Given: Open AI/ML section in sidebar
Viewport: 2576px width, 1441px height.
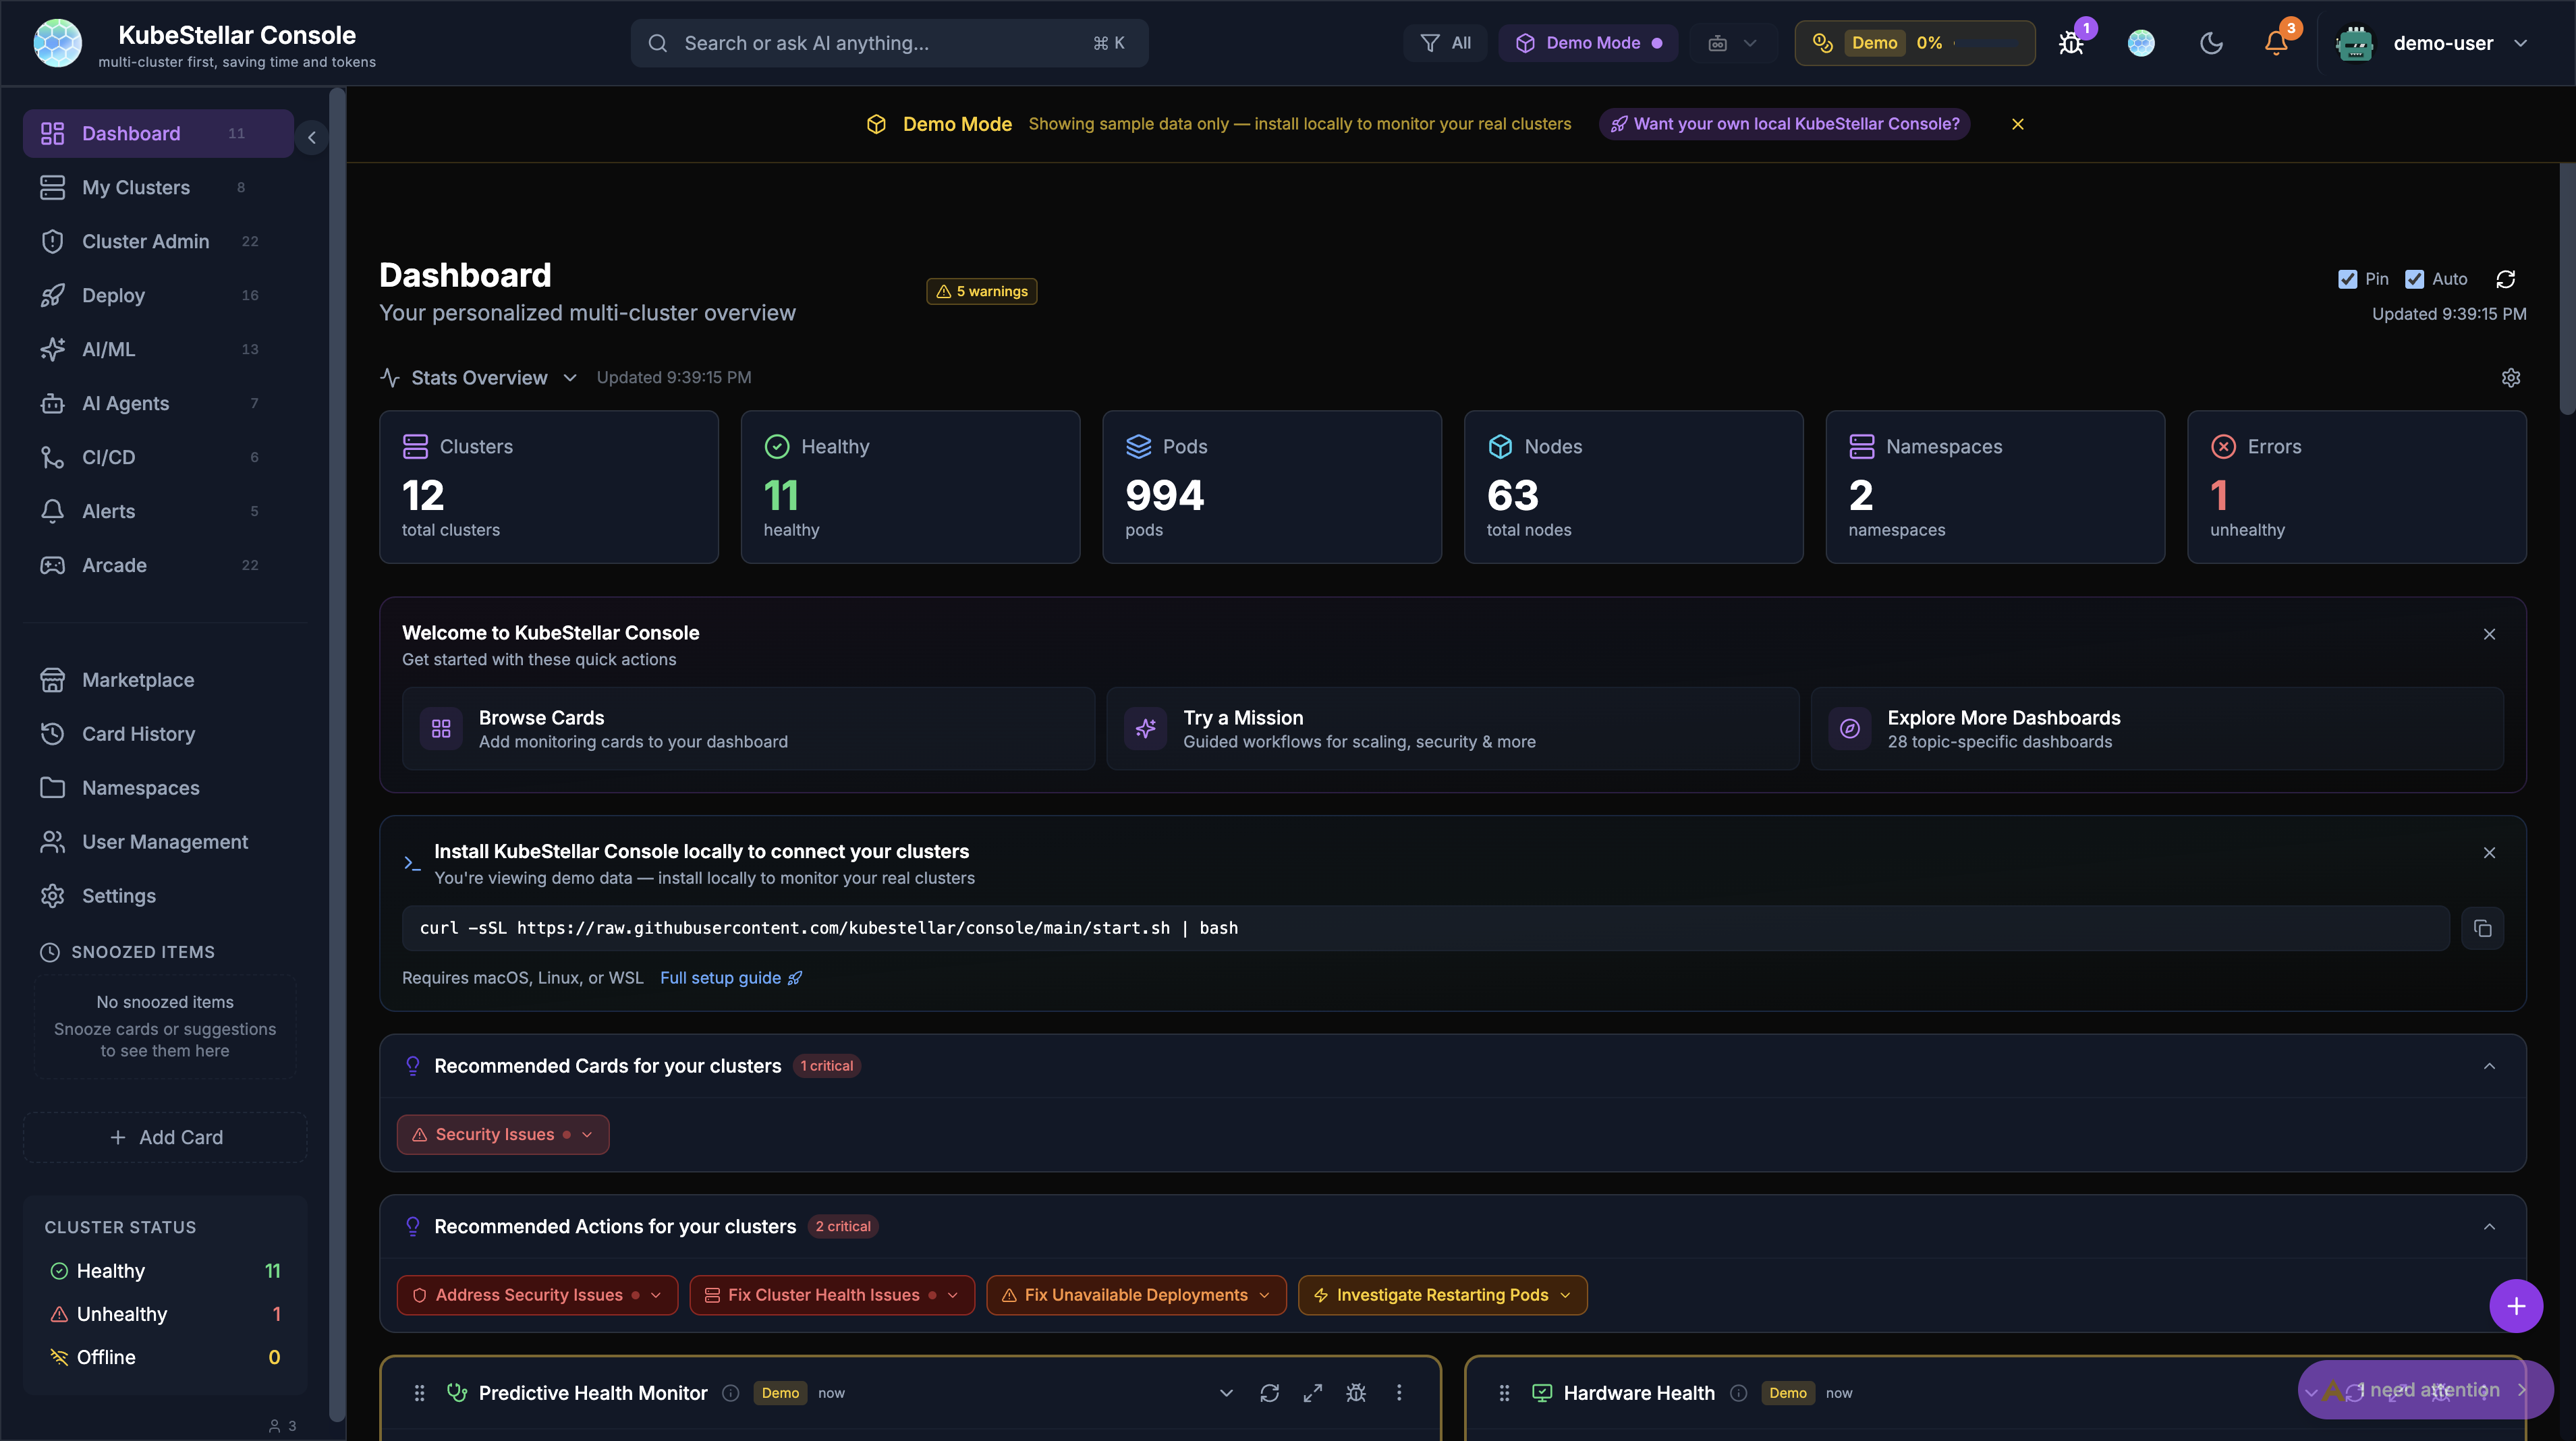Looking at the screenshot, I should tap(158, 349).
